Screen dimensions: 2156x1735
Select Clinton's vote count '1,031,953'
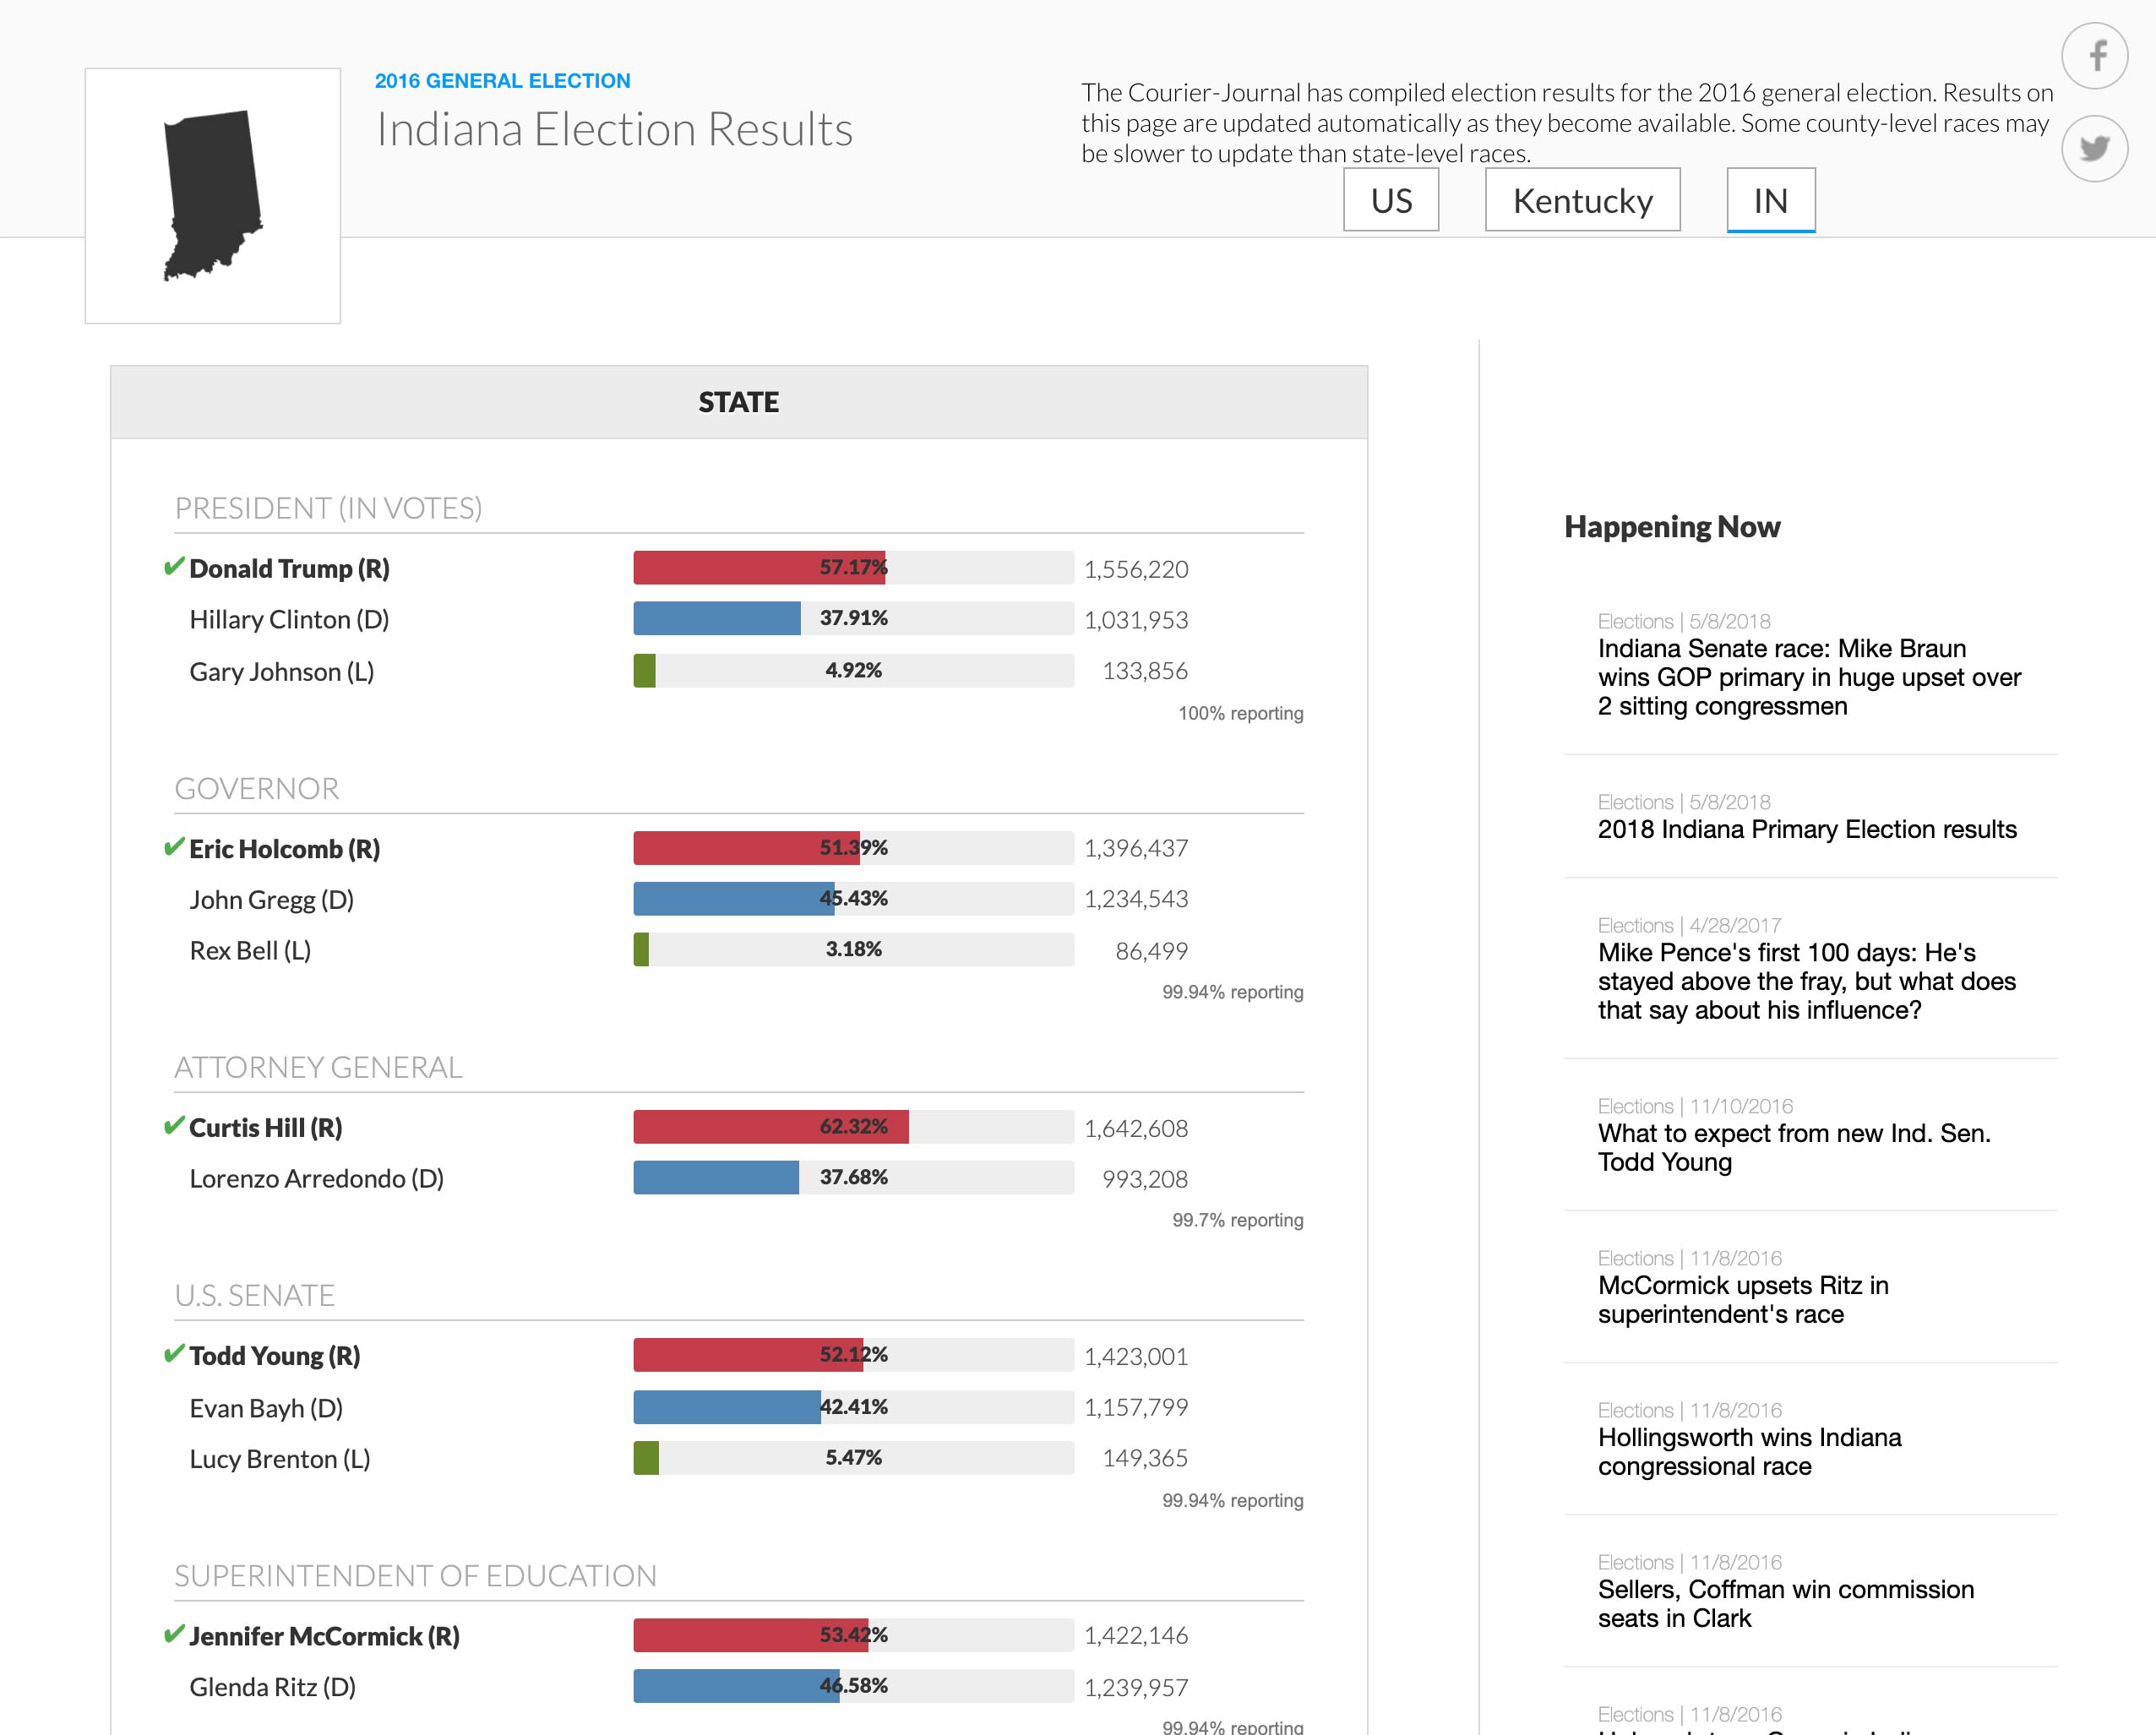1136,620
